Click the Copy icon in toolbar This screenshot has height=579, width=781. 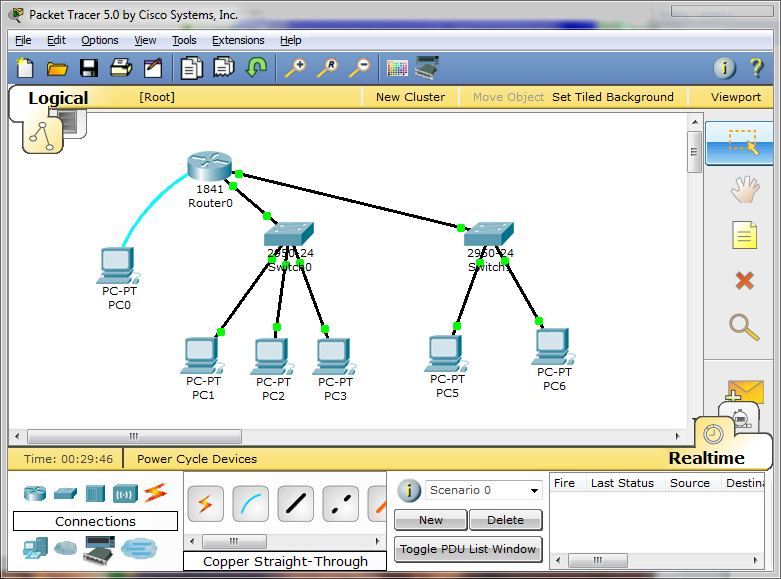(x=192, y=68)
